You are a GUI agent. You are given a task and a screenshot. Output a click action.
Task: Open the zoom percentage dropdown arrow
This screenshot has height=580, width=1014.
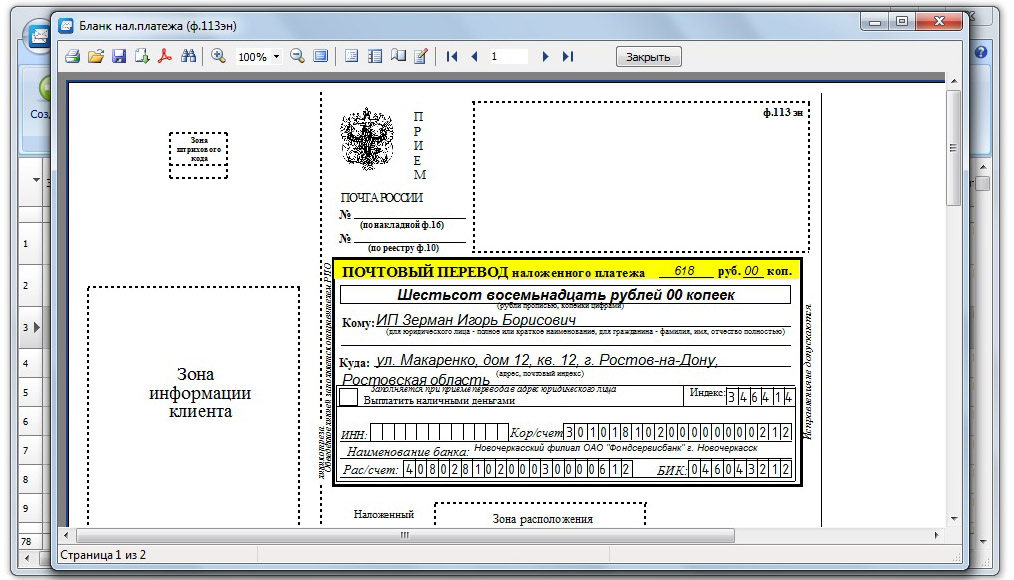[276, 56]
